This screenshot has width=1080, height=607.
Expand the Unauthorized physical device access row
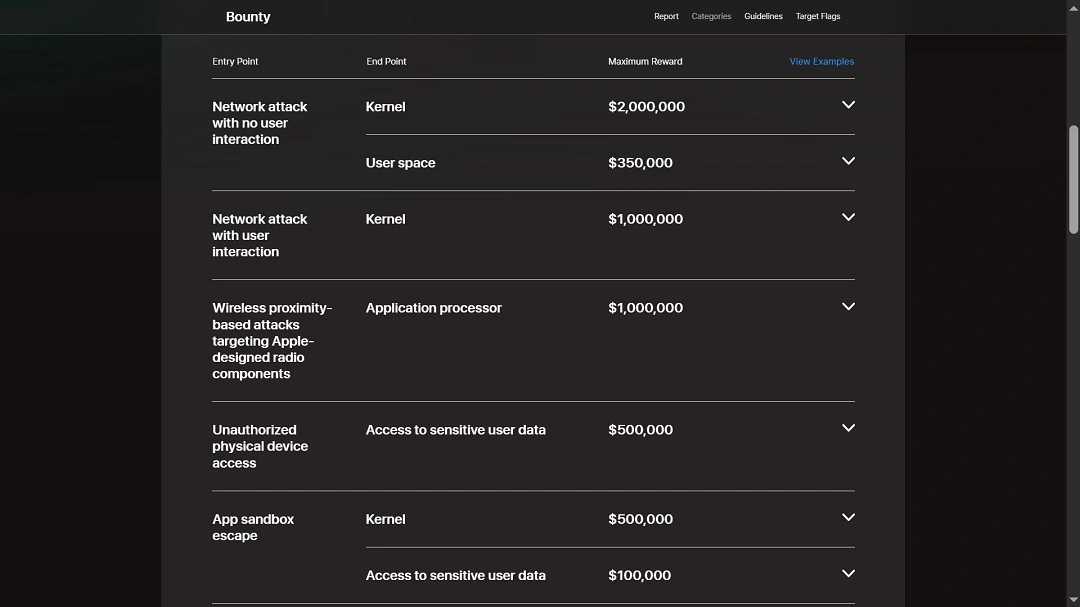848,427
